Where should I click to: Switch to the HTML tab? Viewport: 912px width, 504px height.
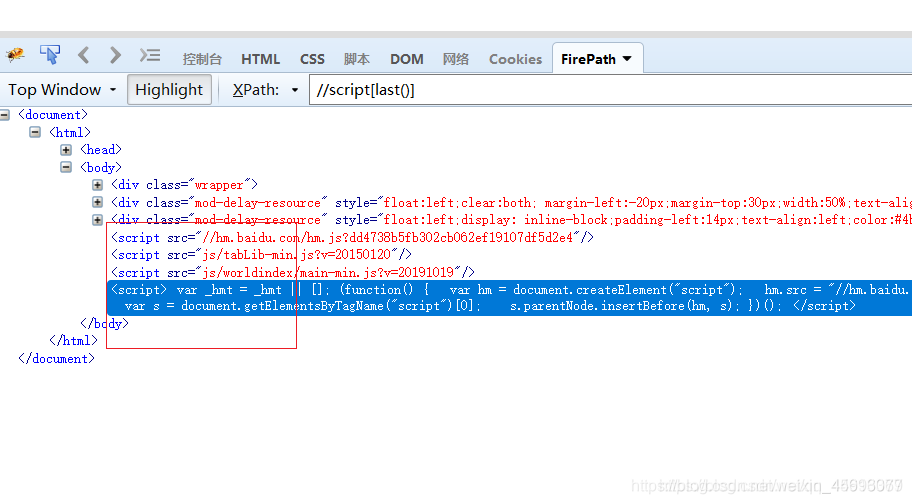click(x=261, y=59)
